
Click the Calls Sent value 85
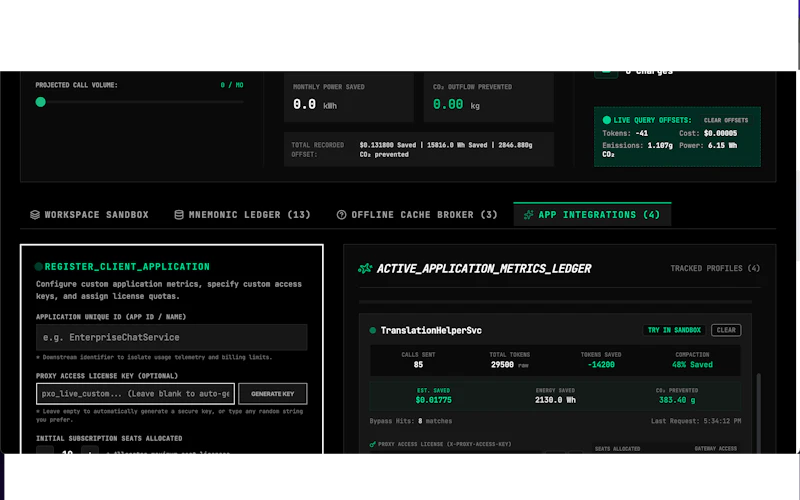(418, 365)
